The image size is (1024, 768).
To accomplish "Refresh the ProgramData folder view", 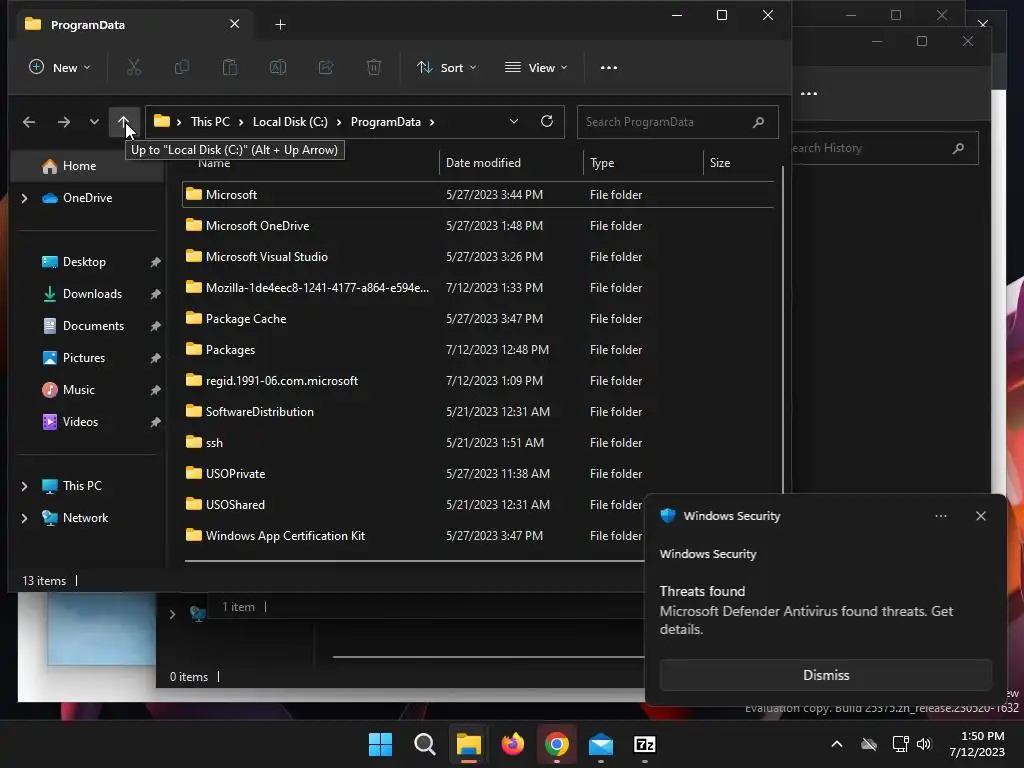I will click(547, 121).
